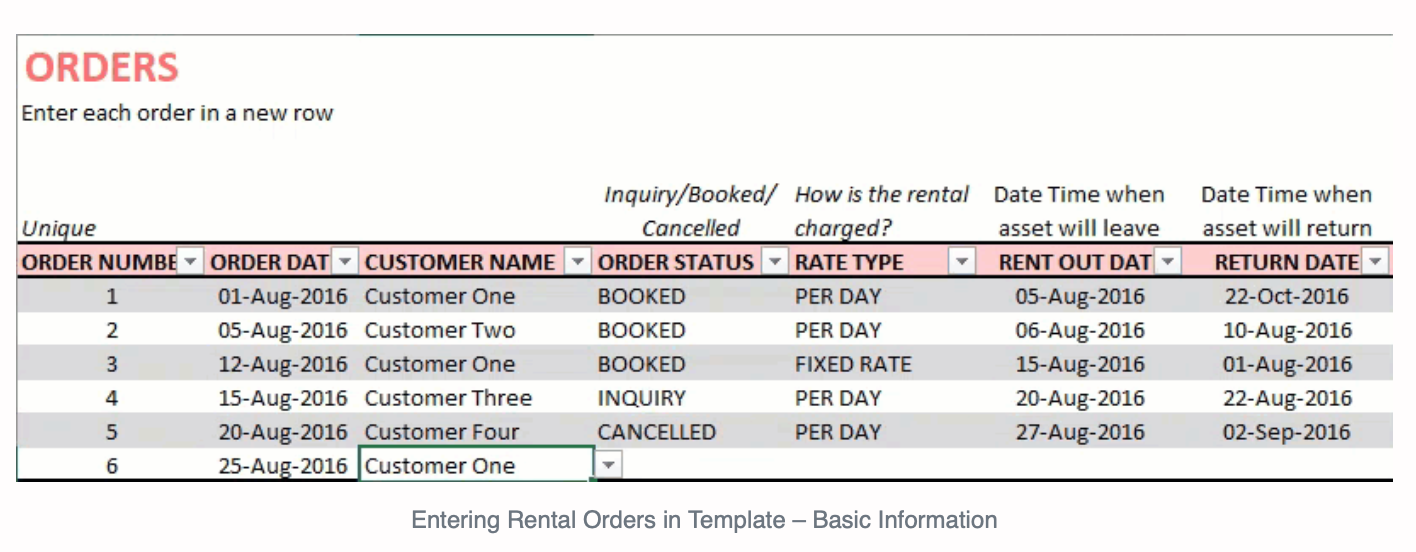Open the ORDER NUMBER filter dropdown

[190, 262]
